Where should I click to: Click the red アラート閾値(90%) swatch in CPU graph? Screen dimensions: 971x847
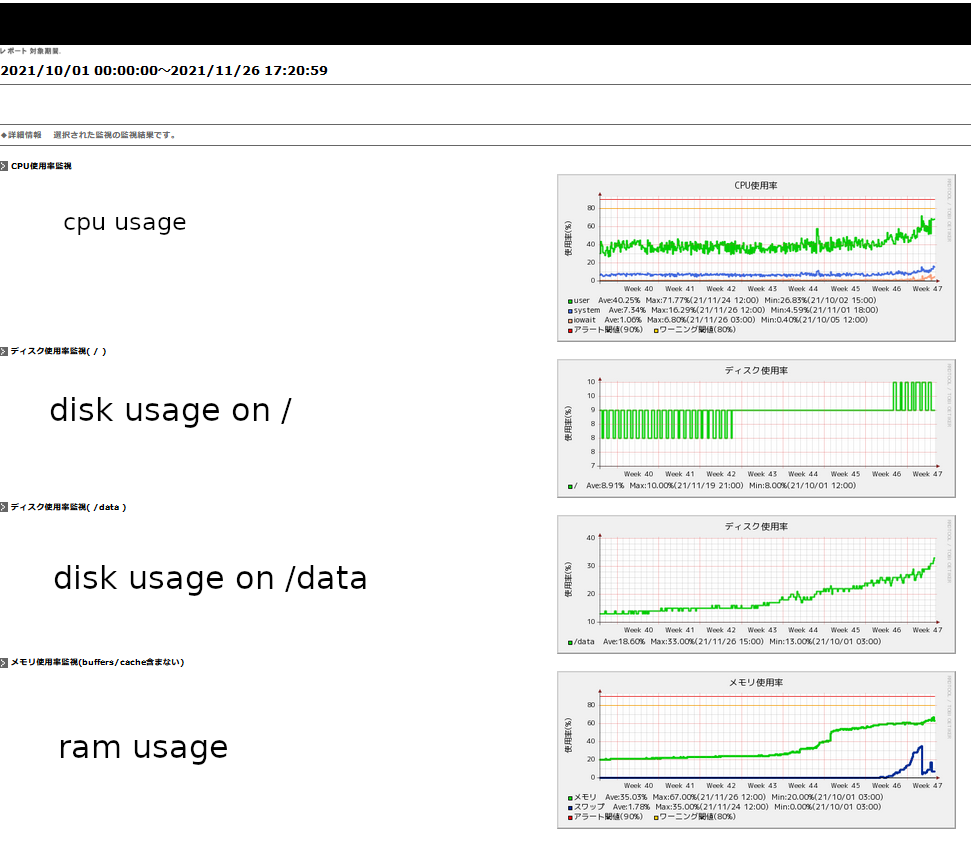coord(570,331)
